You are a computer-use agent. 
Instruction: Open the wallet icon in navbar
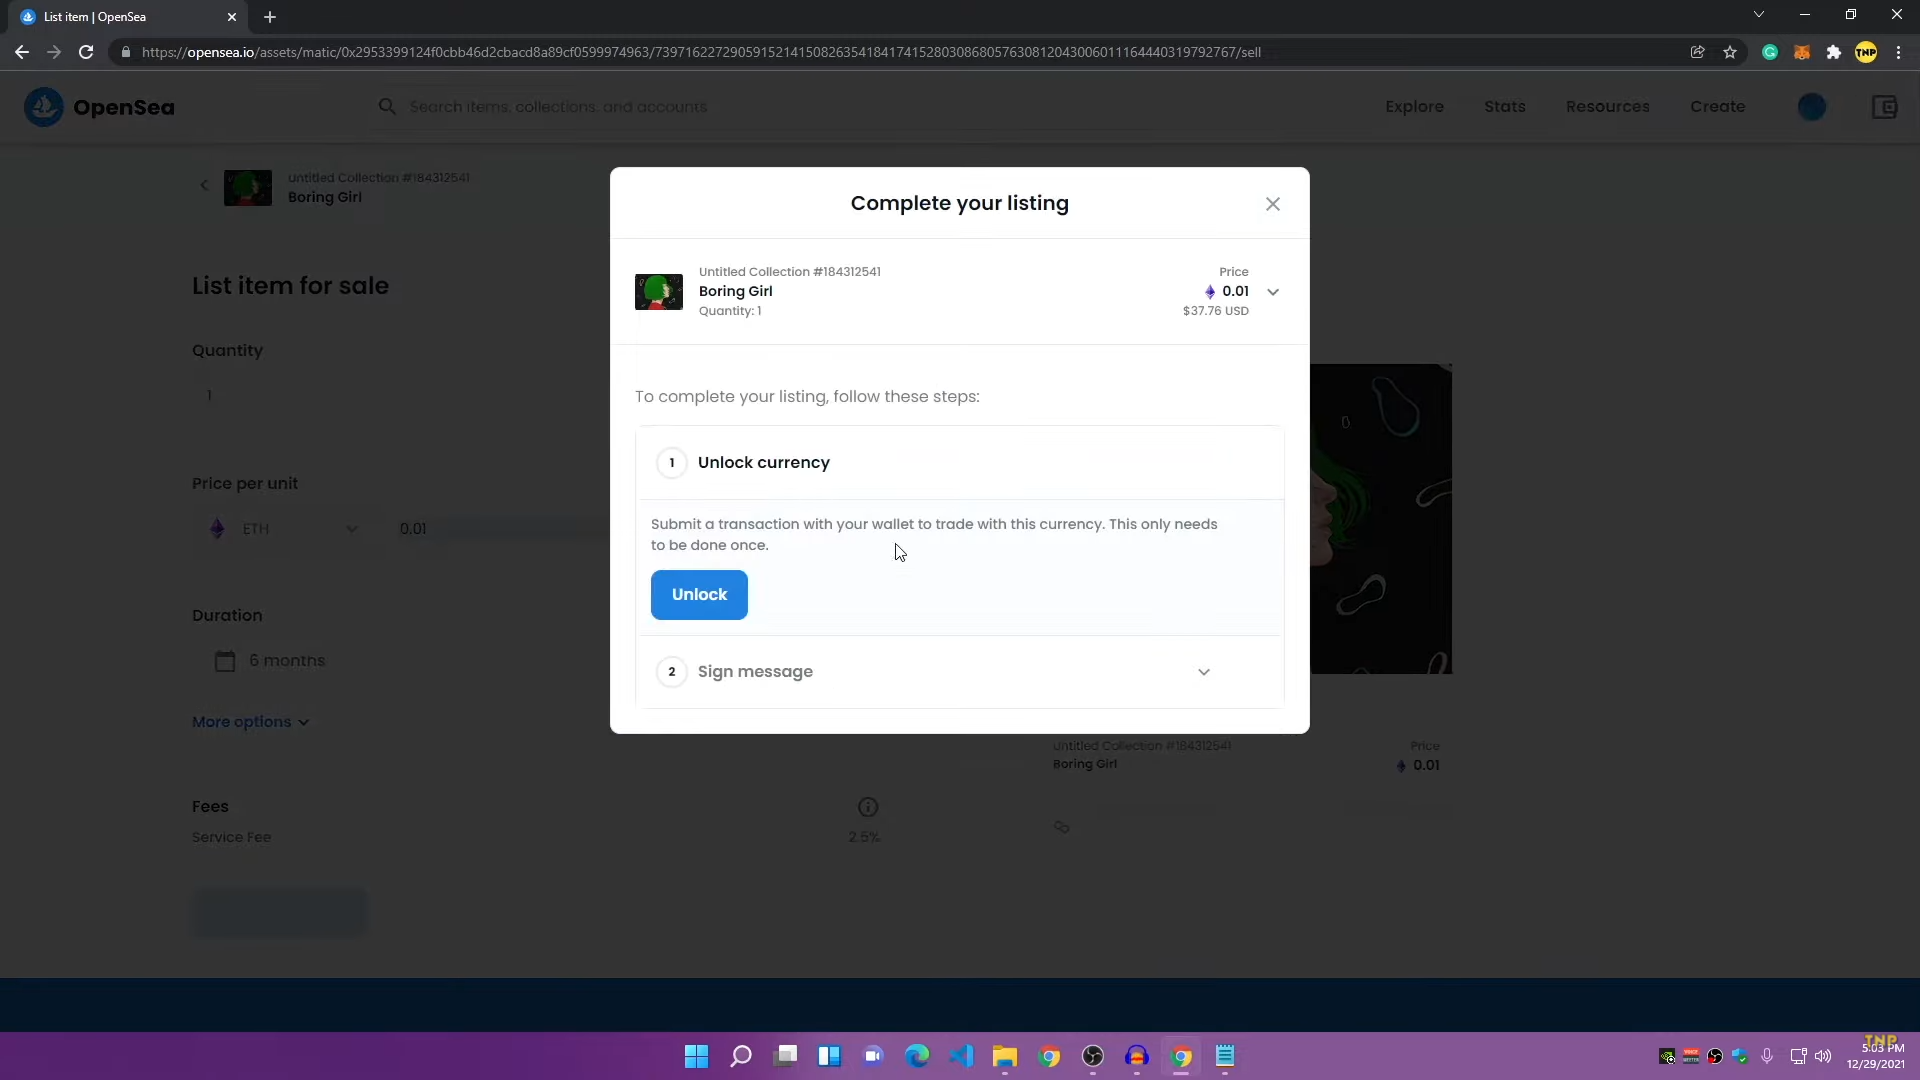coord(1884,107)
